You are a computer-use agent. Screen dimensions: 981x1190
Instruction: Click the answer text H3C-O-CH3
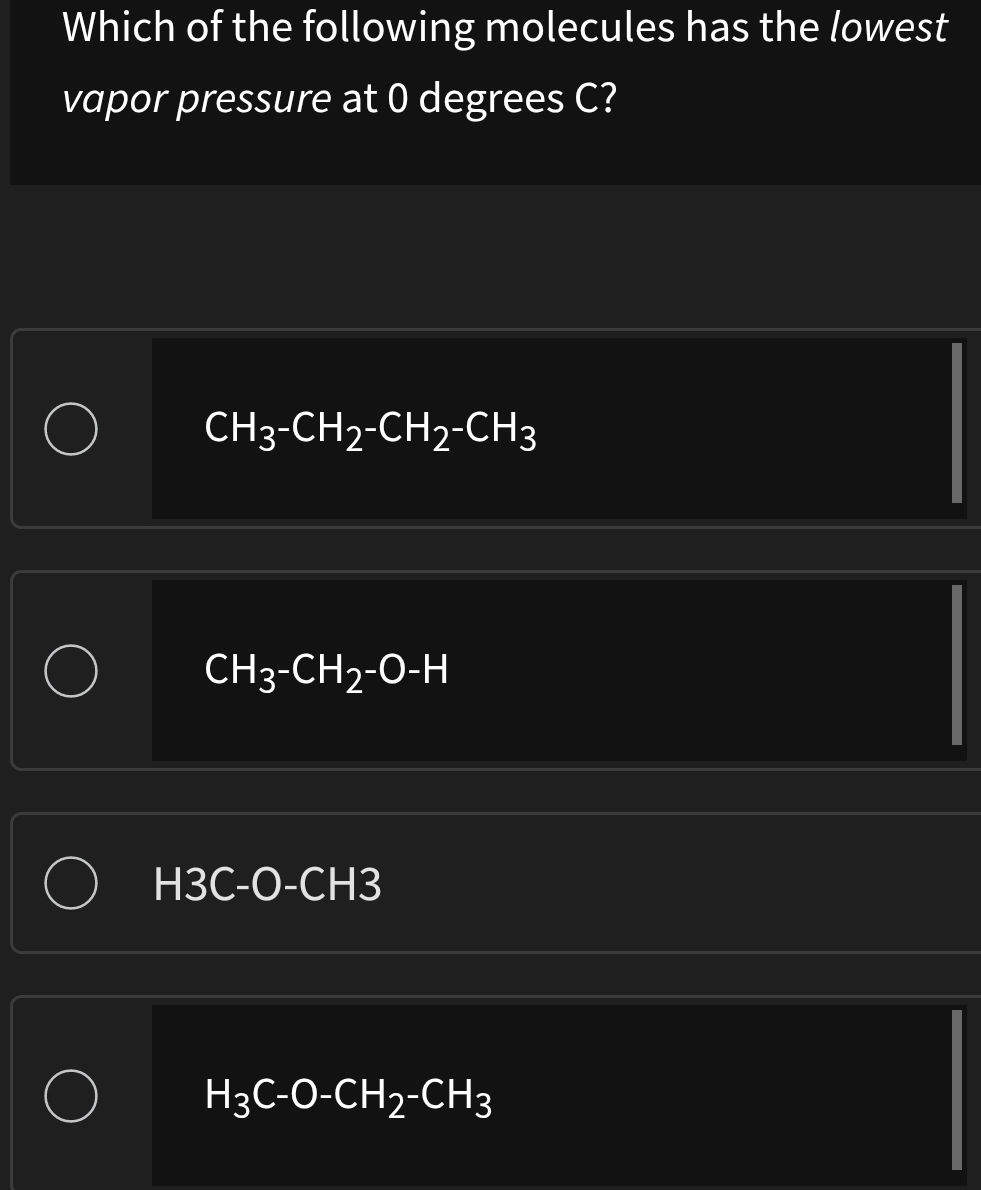268,884
